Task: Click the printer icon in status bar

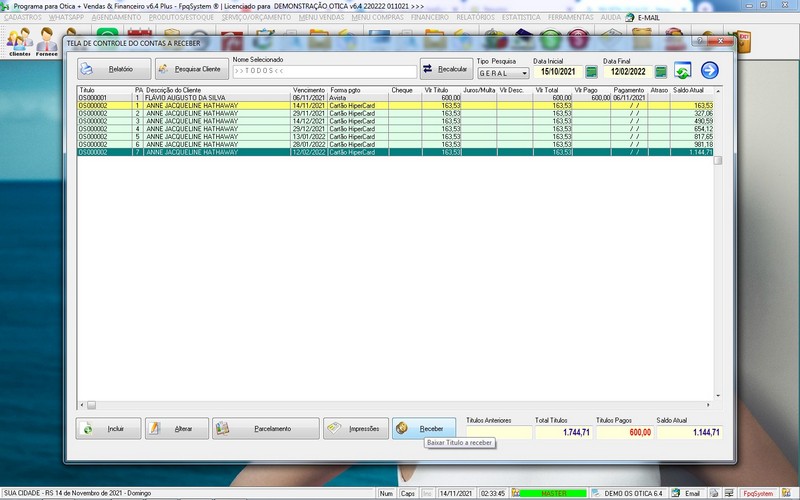Action: pyautogui.click(x=714, y=493)
